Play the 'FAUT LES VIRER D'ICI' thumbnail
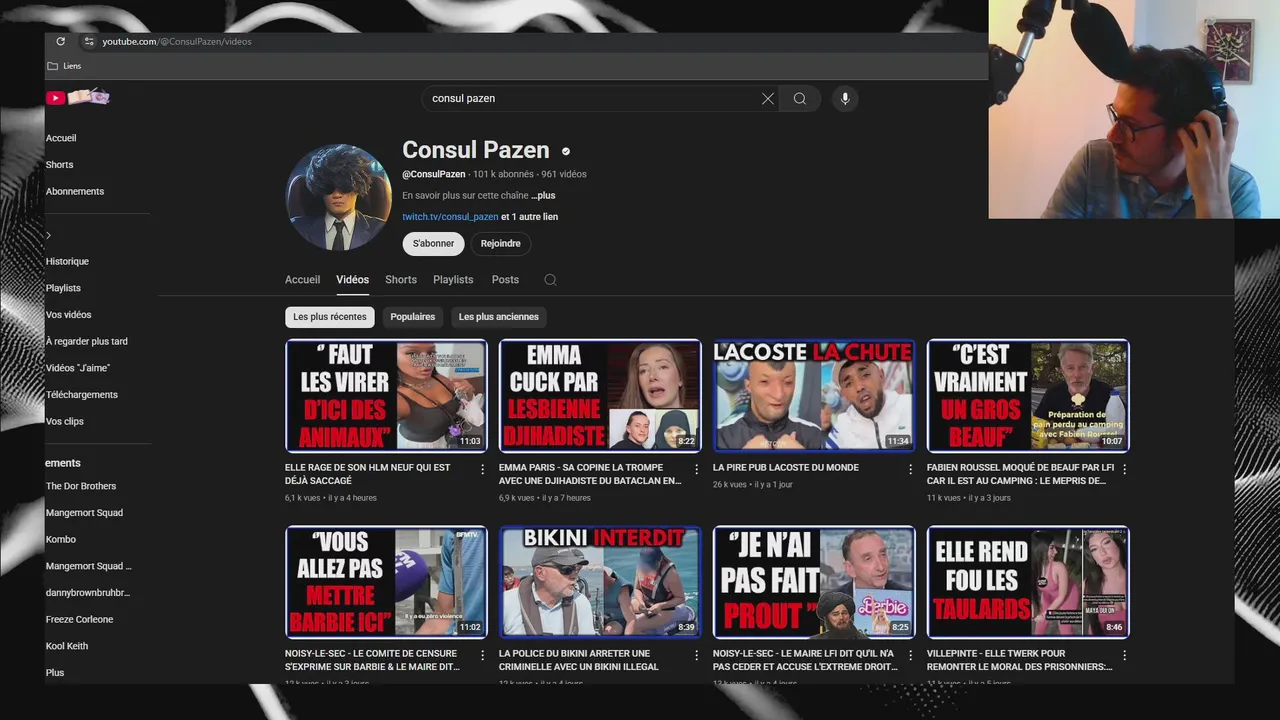The image size is (1280, 720). [386, 396]
